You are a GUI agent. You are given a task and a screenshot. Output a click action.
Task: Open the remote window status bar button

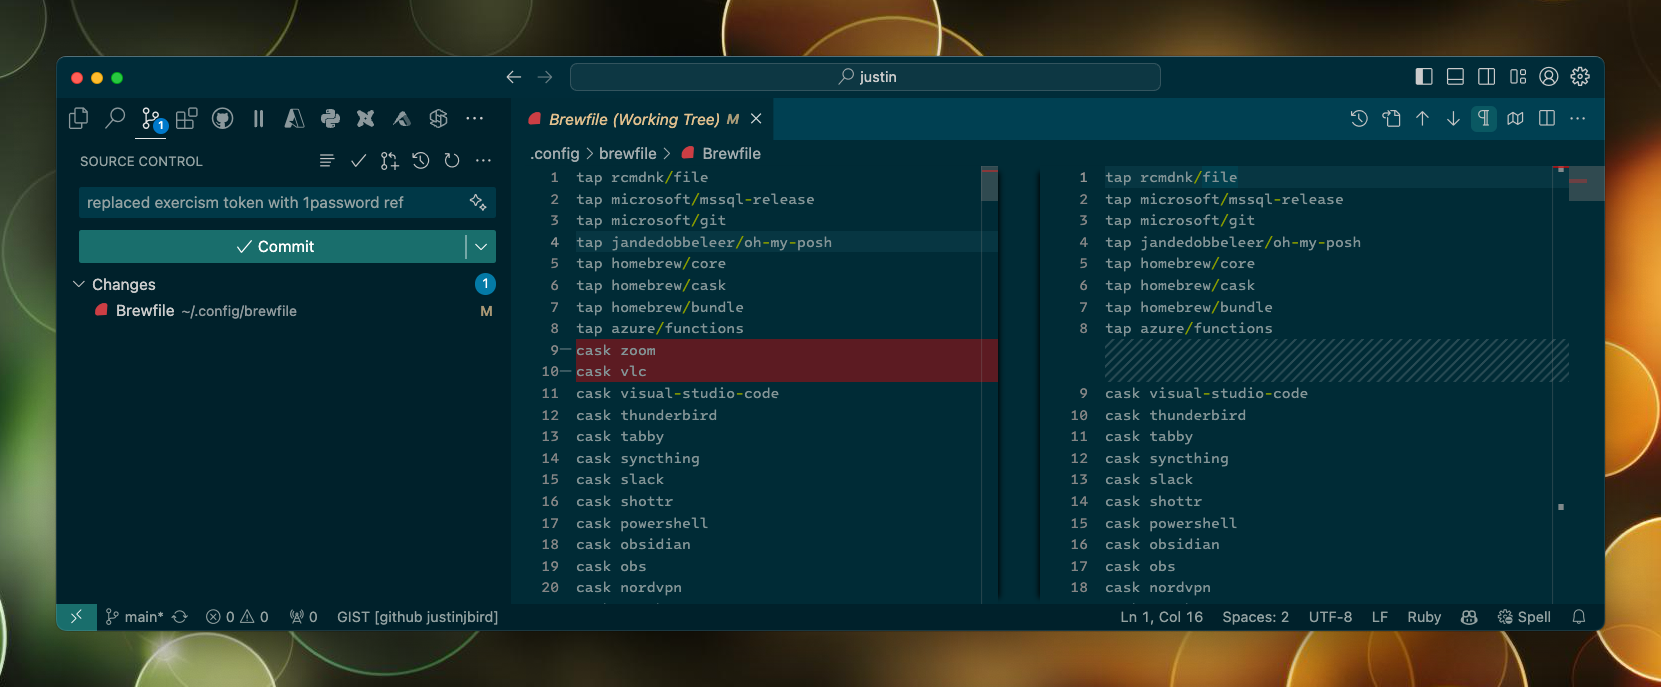coord(76,617)
